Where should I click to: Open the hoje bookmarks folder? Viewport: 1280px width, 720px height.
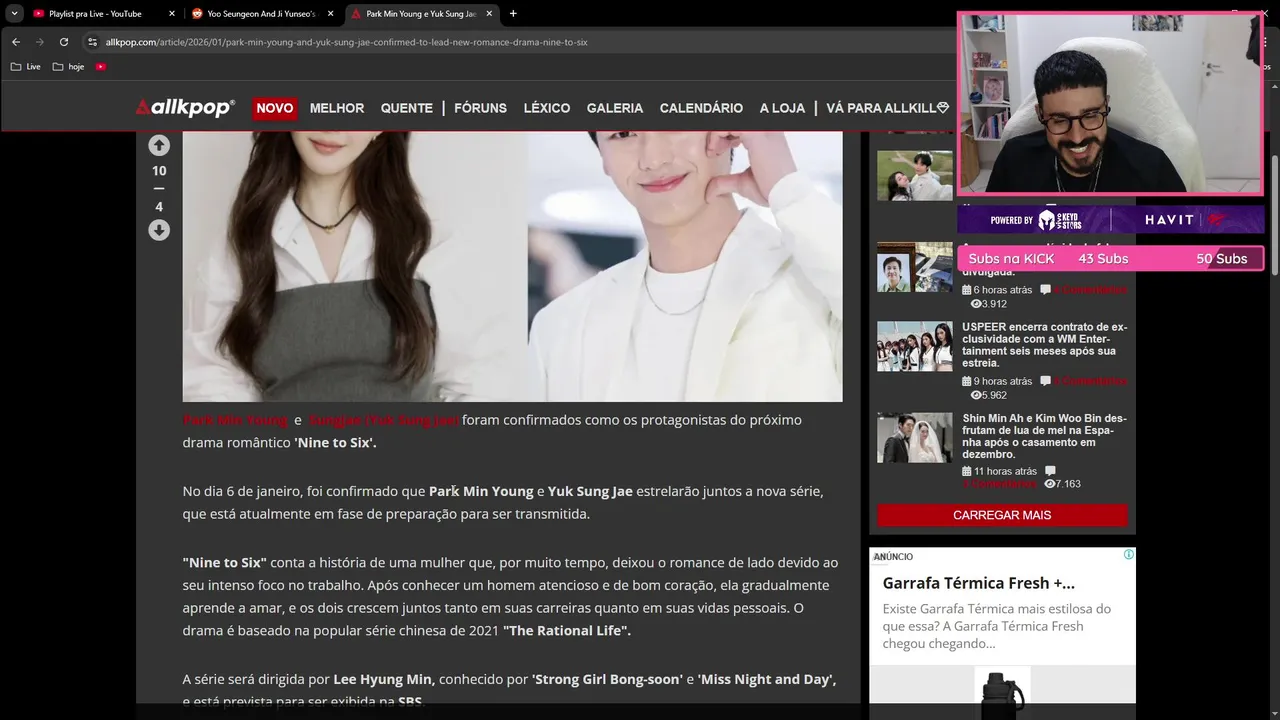(69, 67)
